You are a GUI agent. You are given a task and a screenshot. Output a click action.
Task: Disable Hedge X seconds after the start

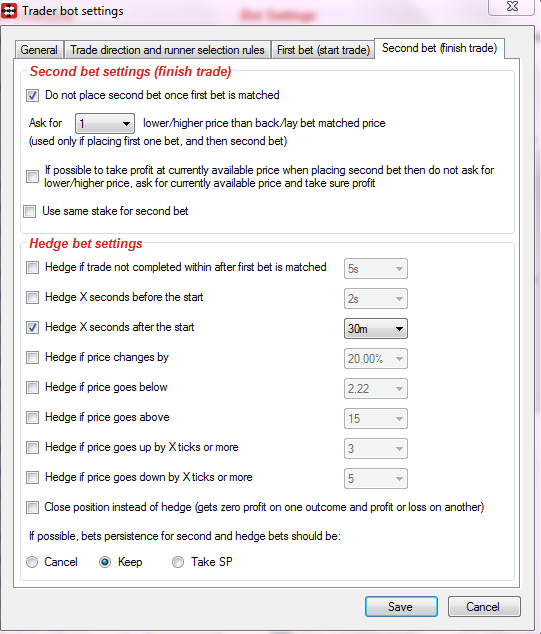(x=32, y=328)
